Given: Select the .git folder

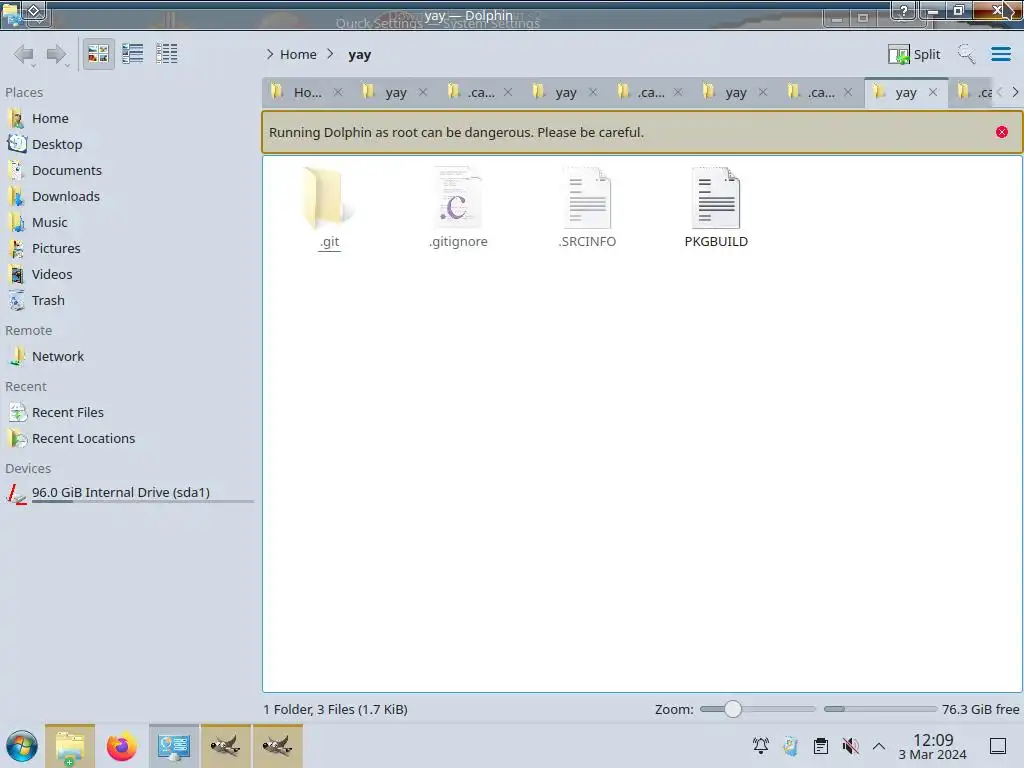Looking at the screenshot, I should (329, 208).
